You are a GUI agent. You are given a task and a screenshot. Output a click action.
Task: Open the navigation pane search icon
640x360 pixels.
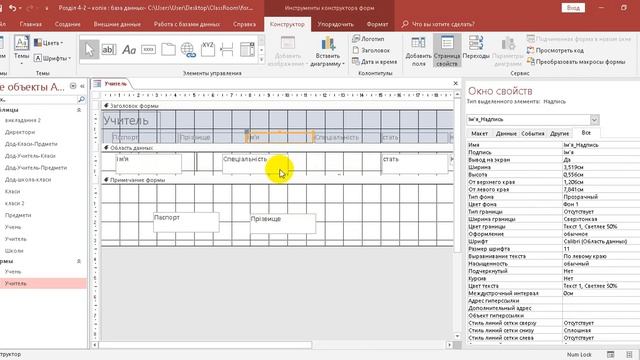[81, 99]
